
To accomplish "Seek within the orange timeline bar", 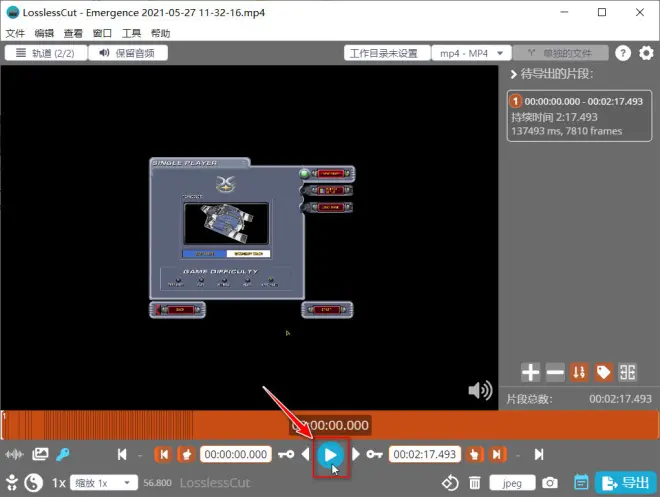I will 330,425.
